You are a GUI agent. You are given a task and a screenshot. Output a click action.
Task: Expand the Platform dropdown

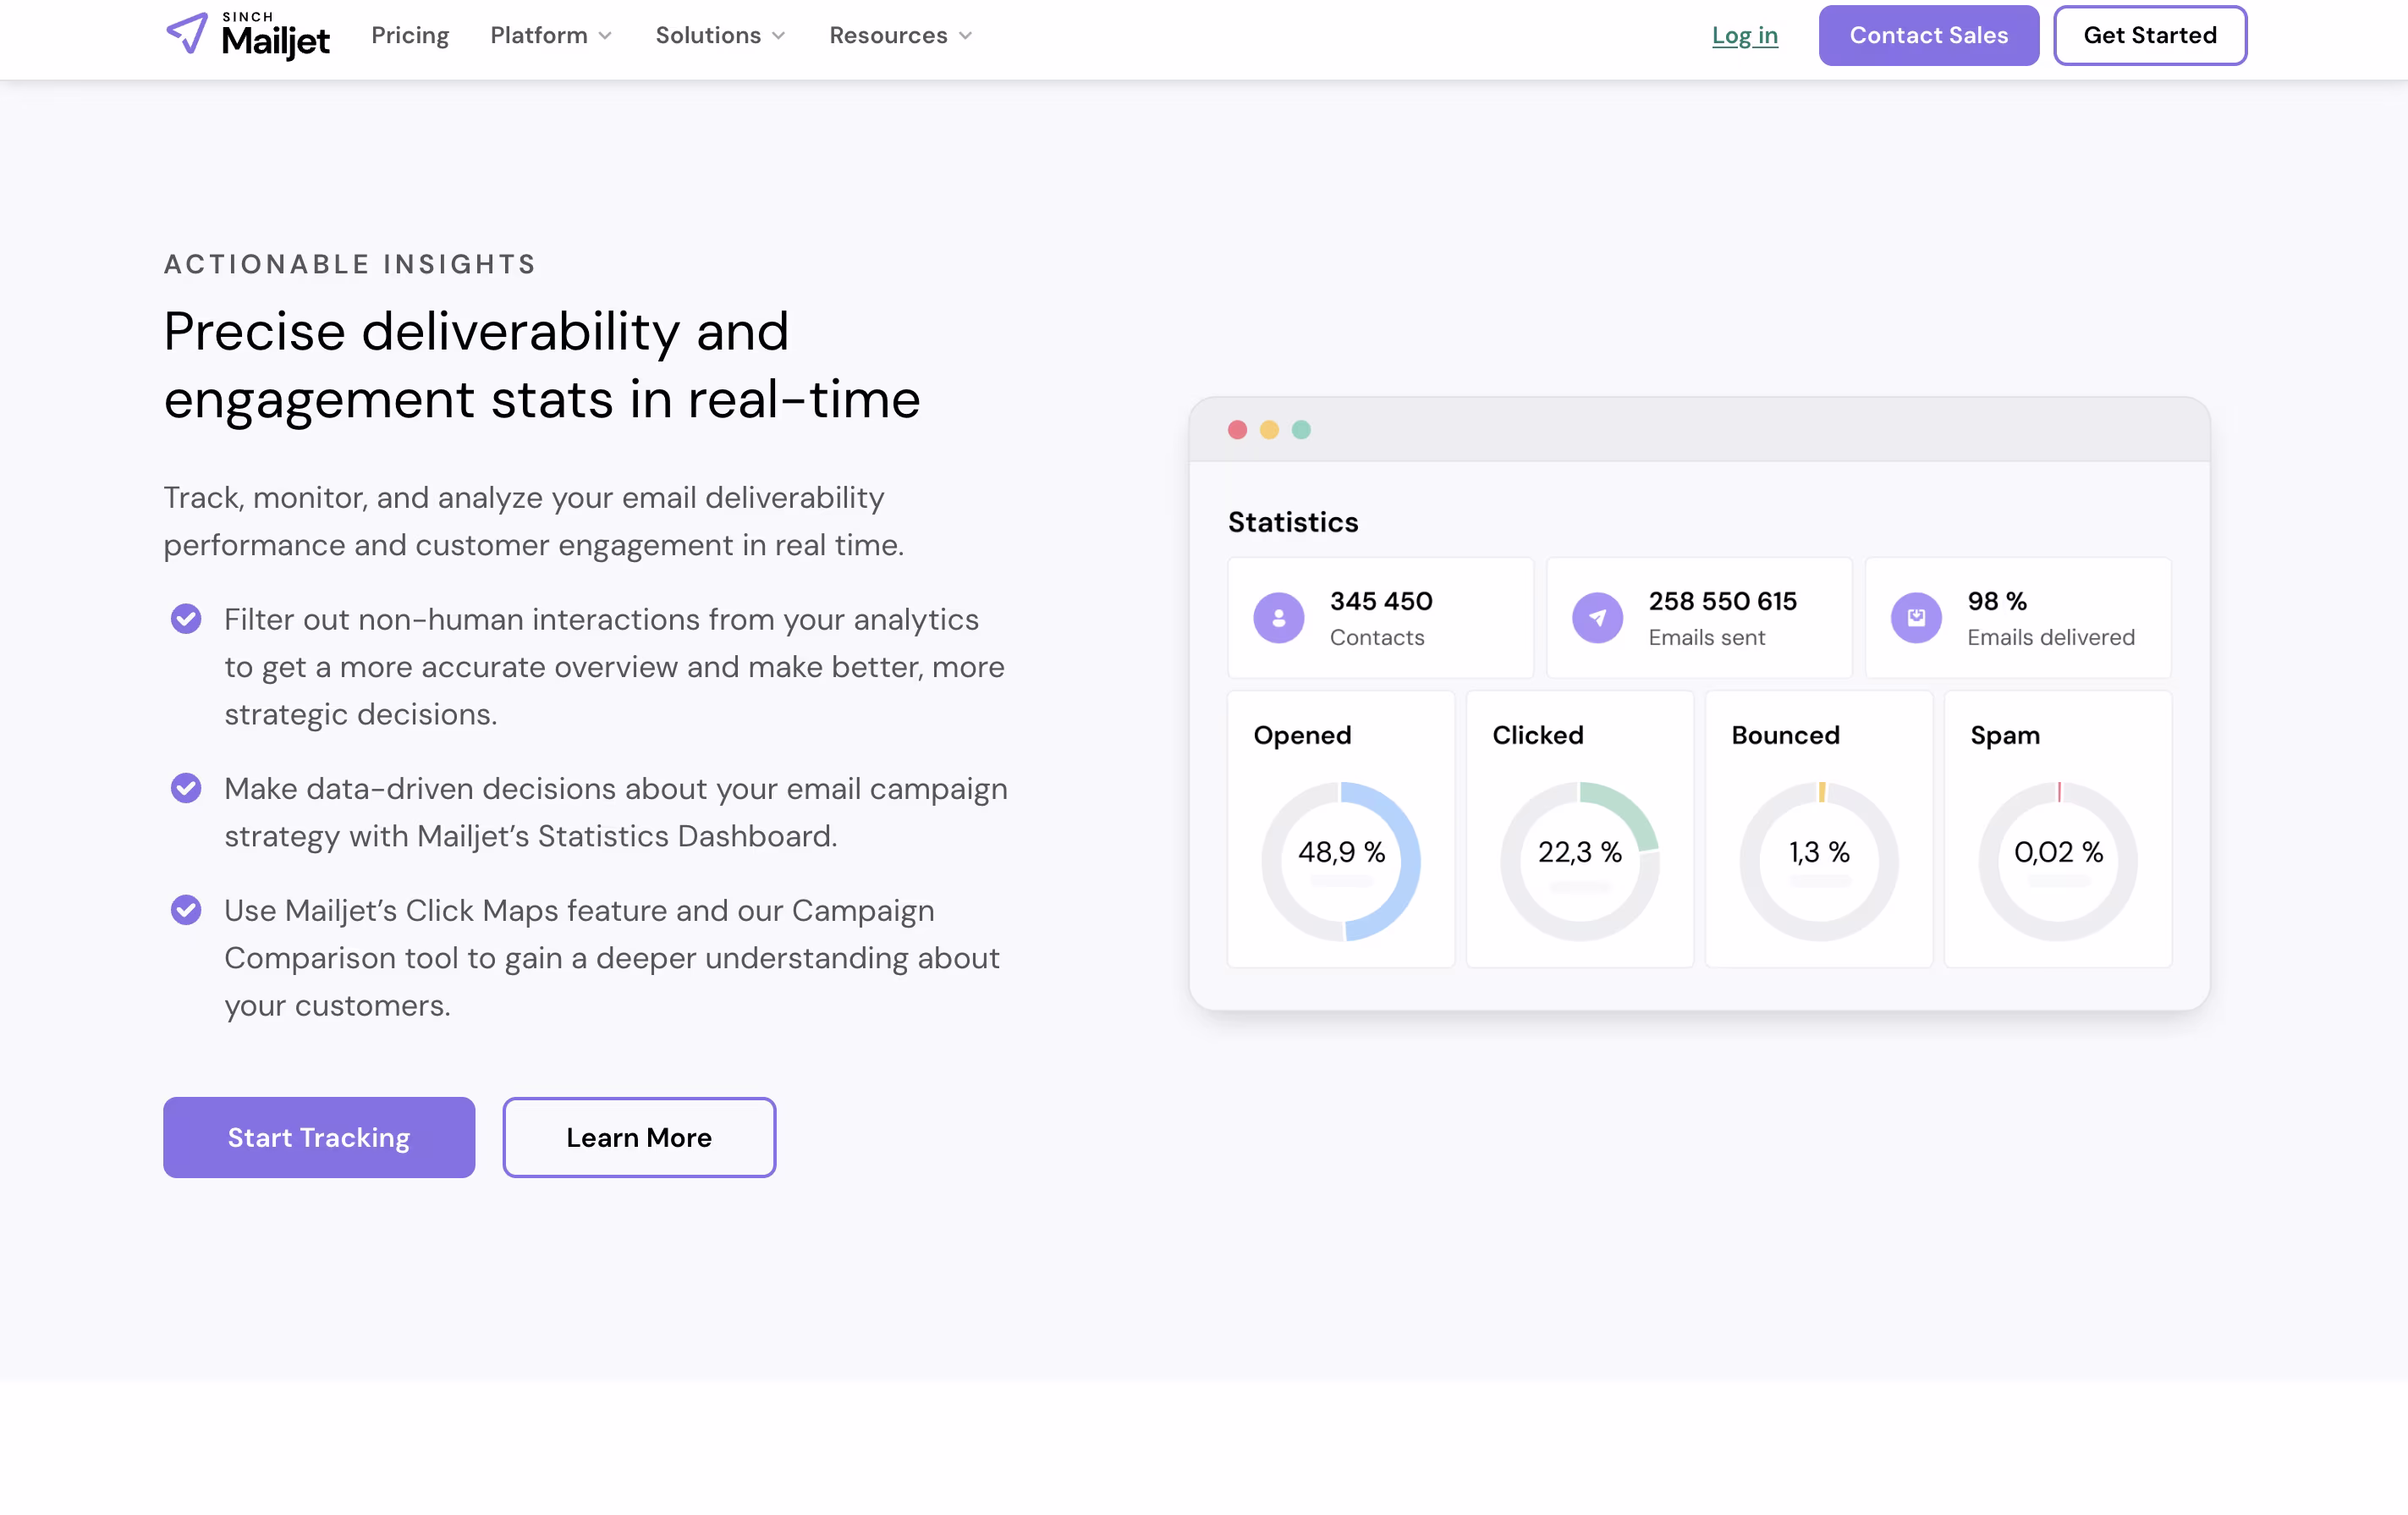coord(550,35)
